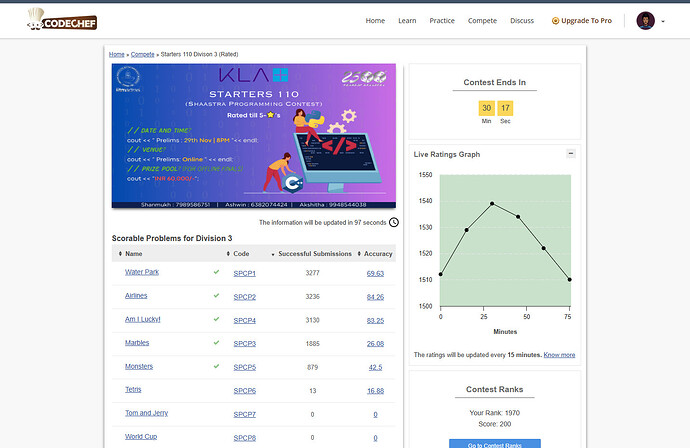Open the Home menu item
This screenshot has width=690, height=448.
(375, 21)
